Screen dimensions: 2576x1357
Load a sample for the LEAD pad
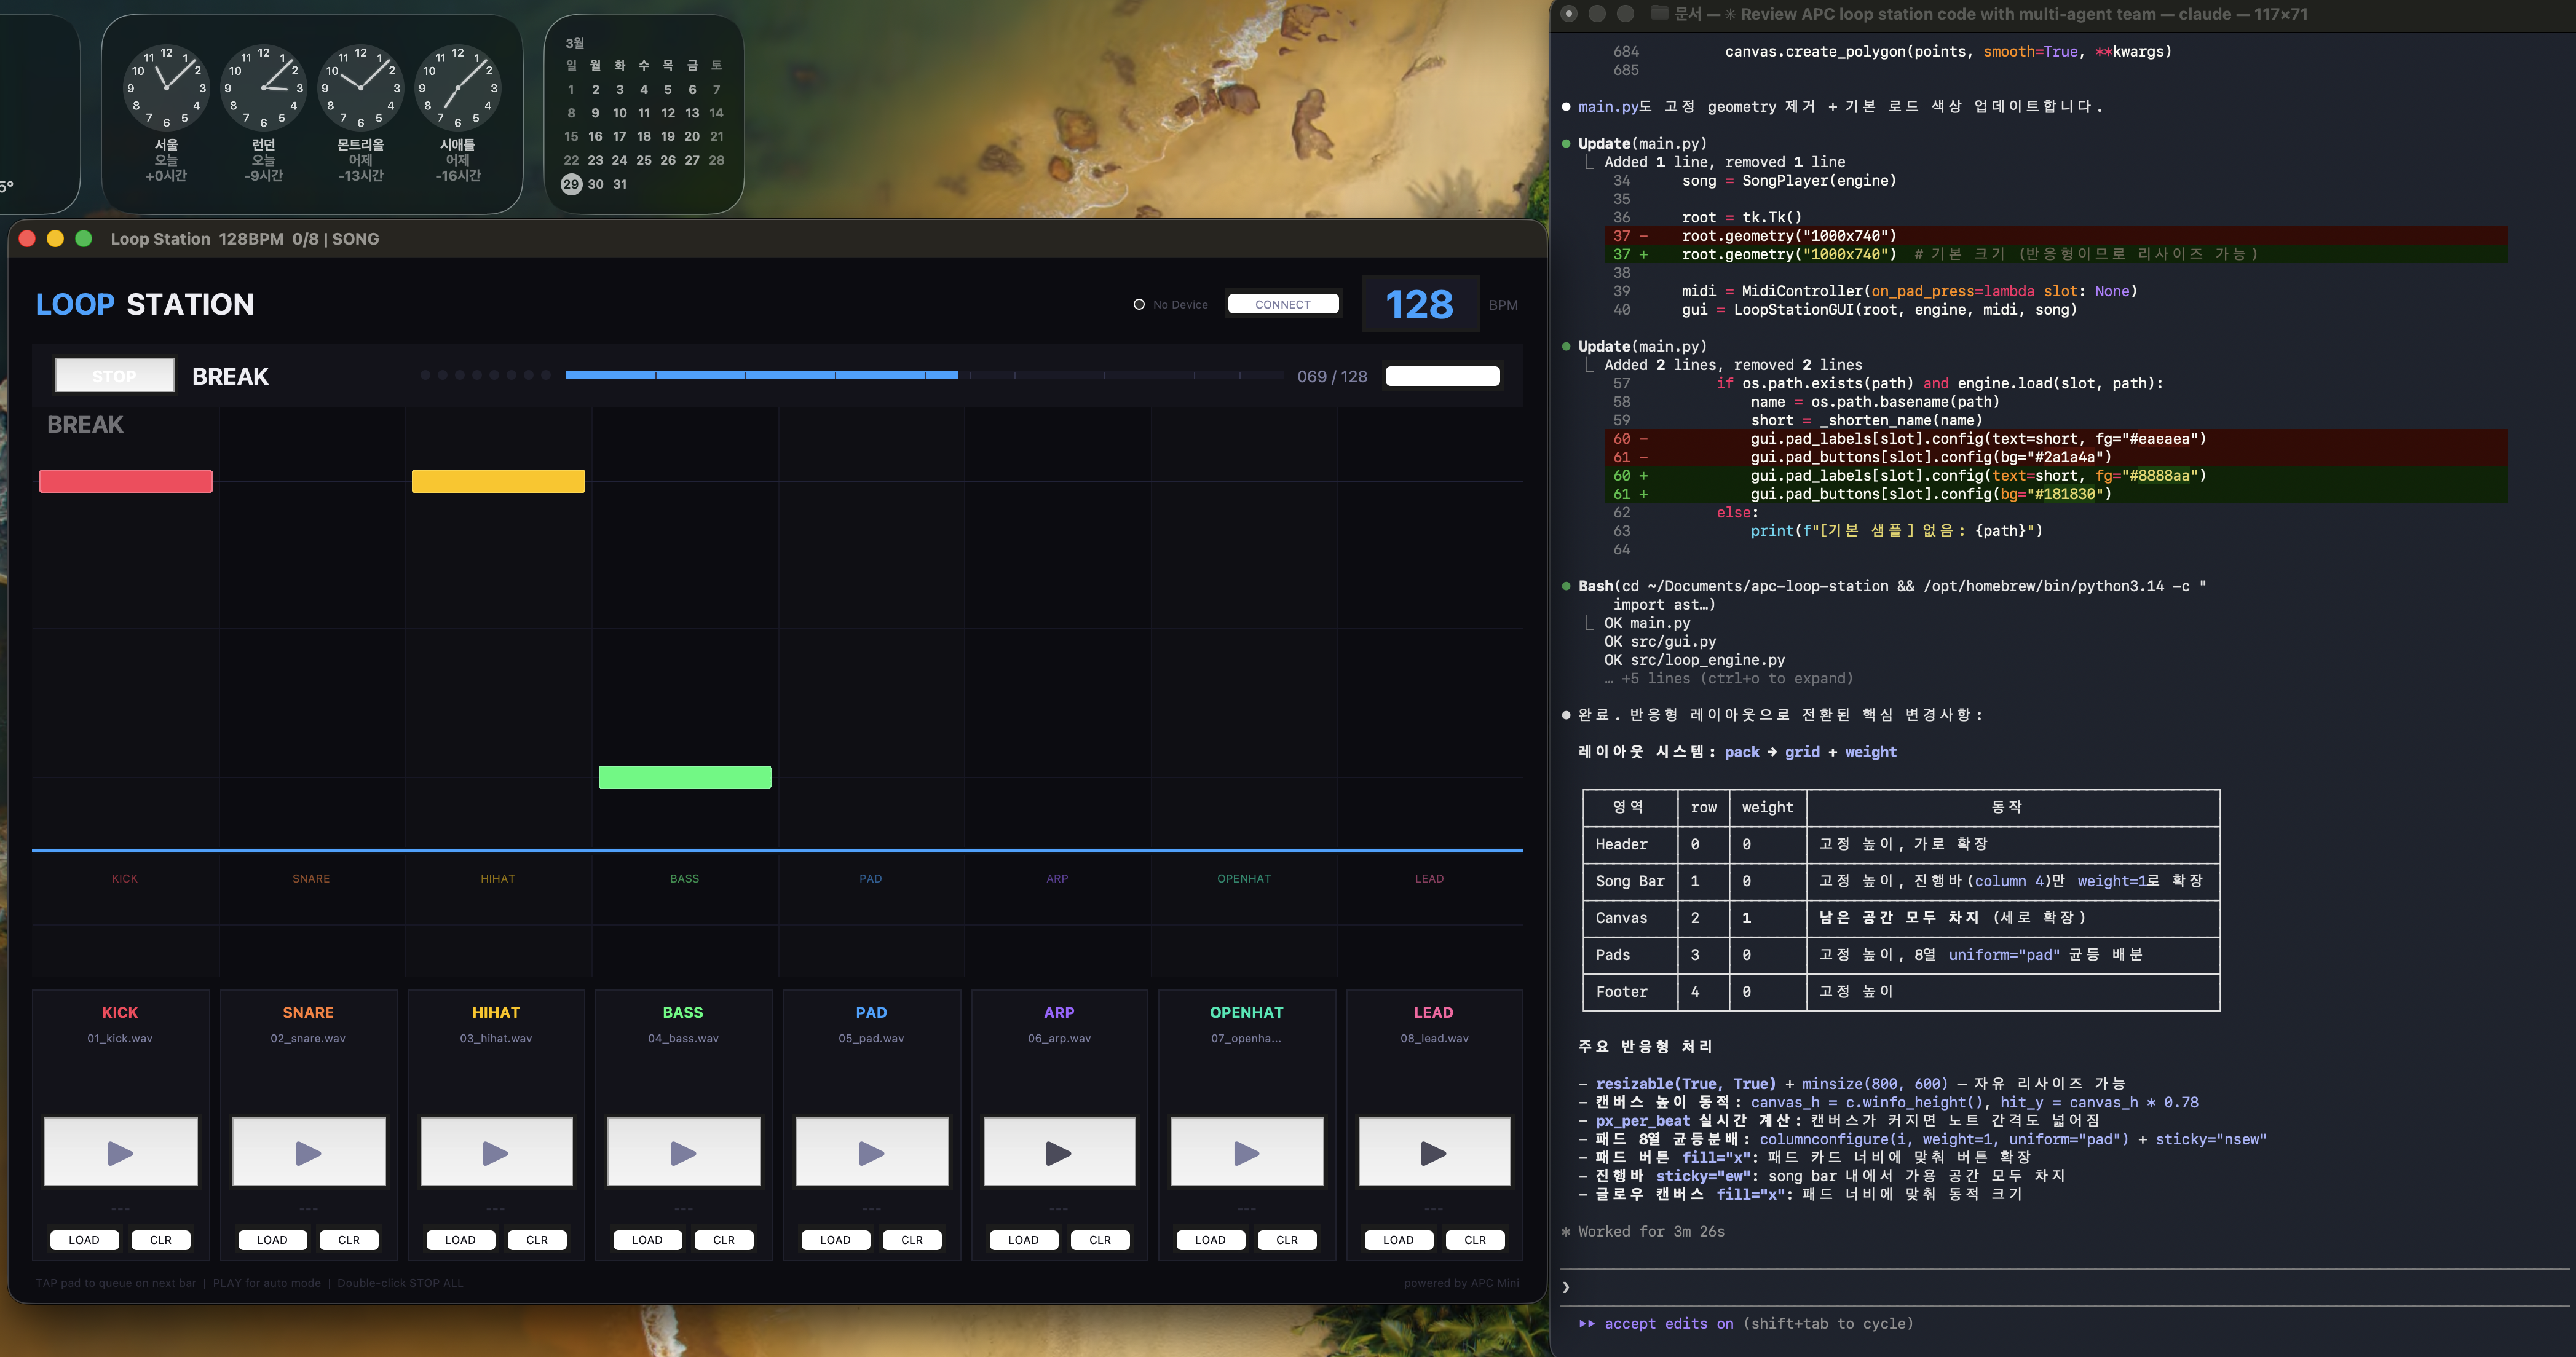(x=1398, y=1239)
